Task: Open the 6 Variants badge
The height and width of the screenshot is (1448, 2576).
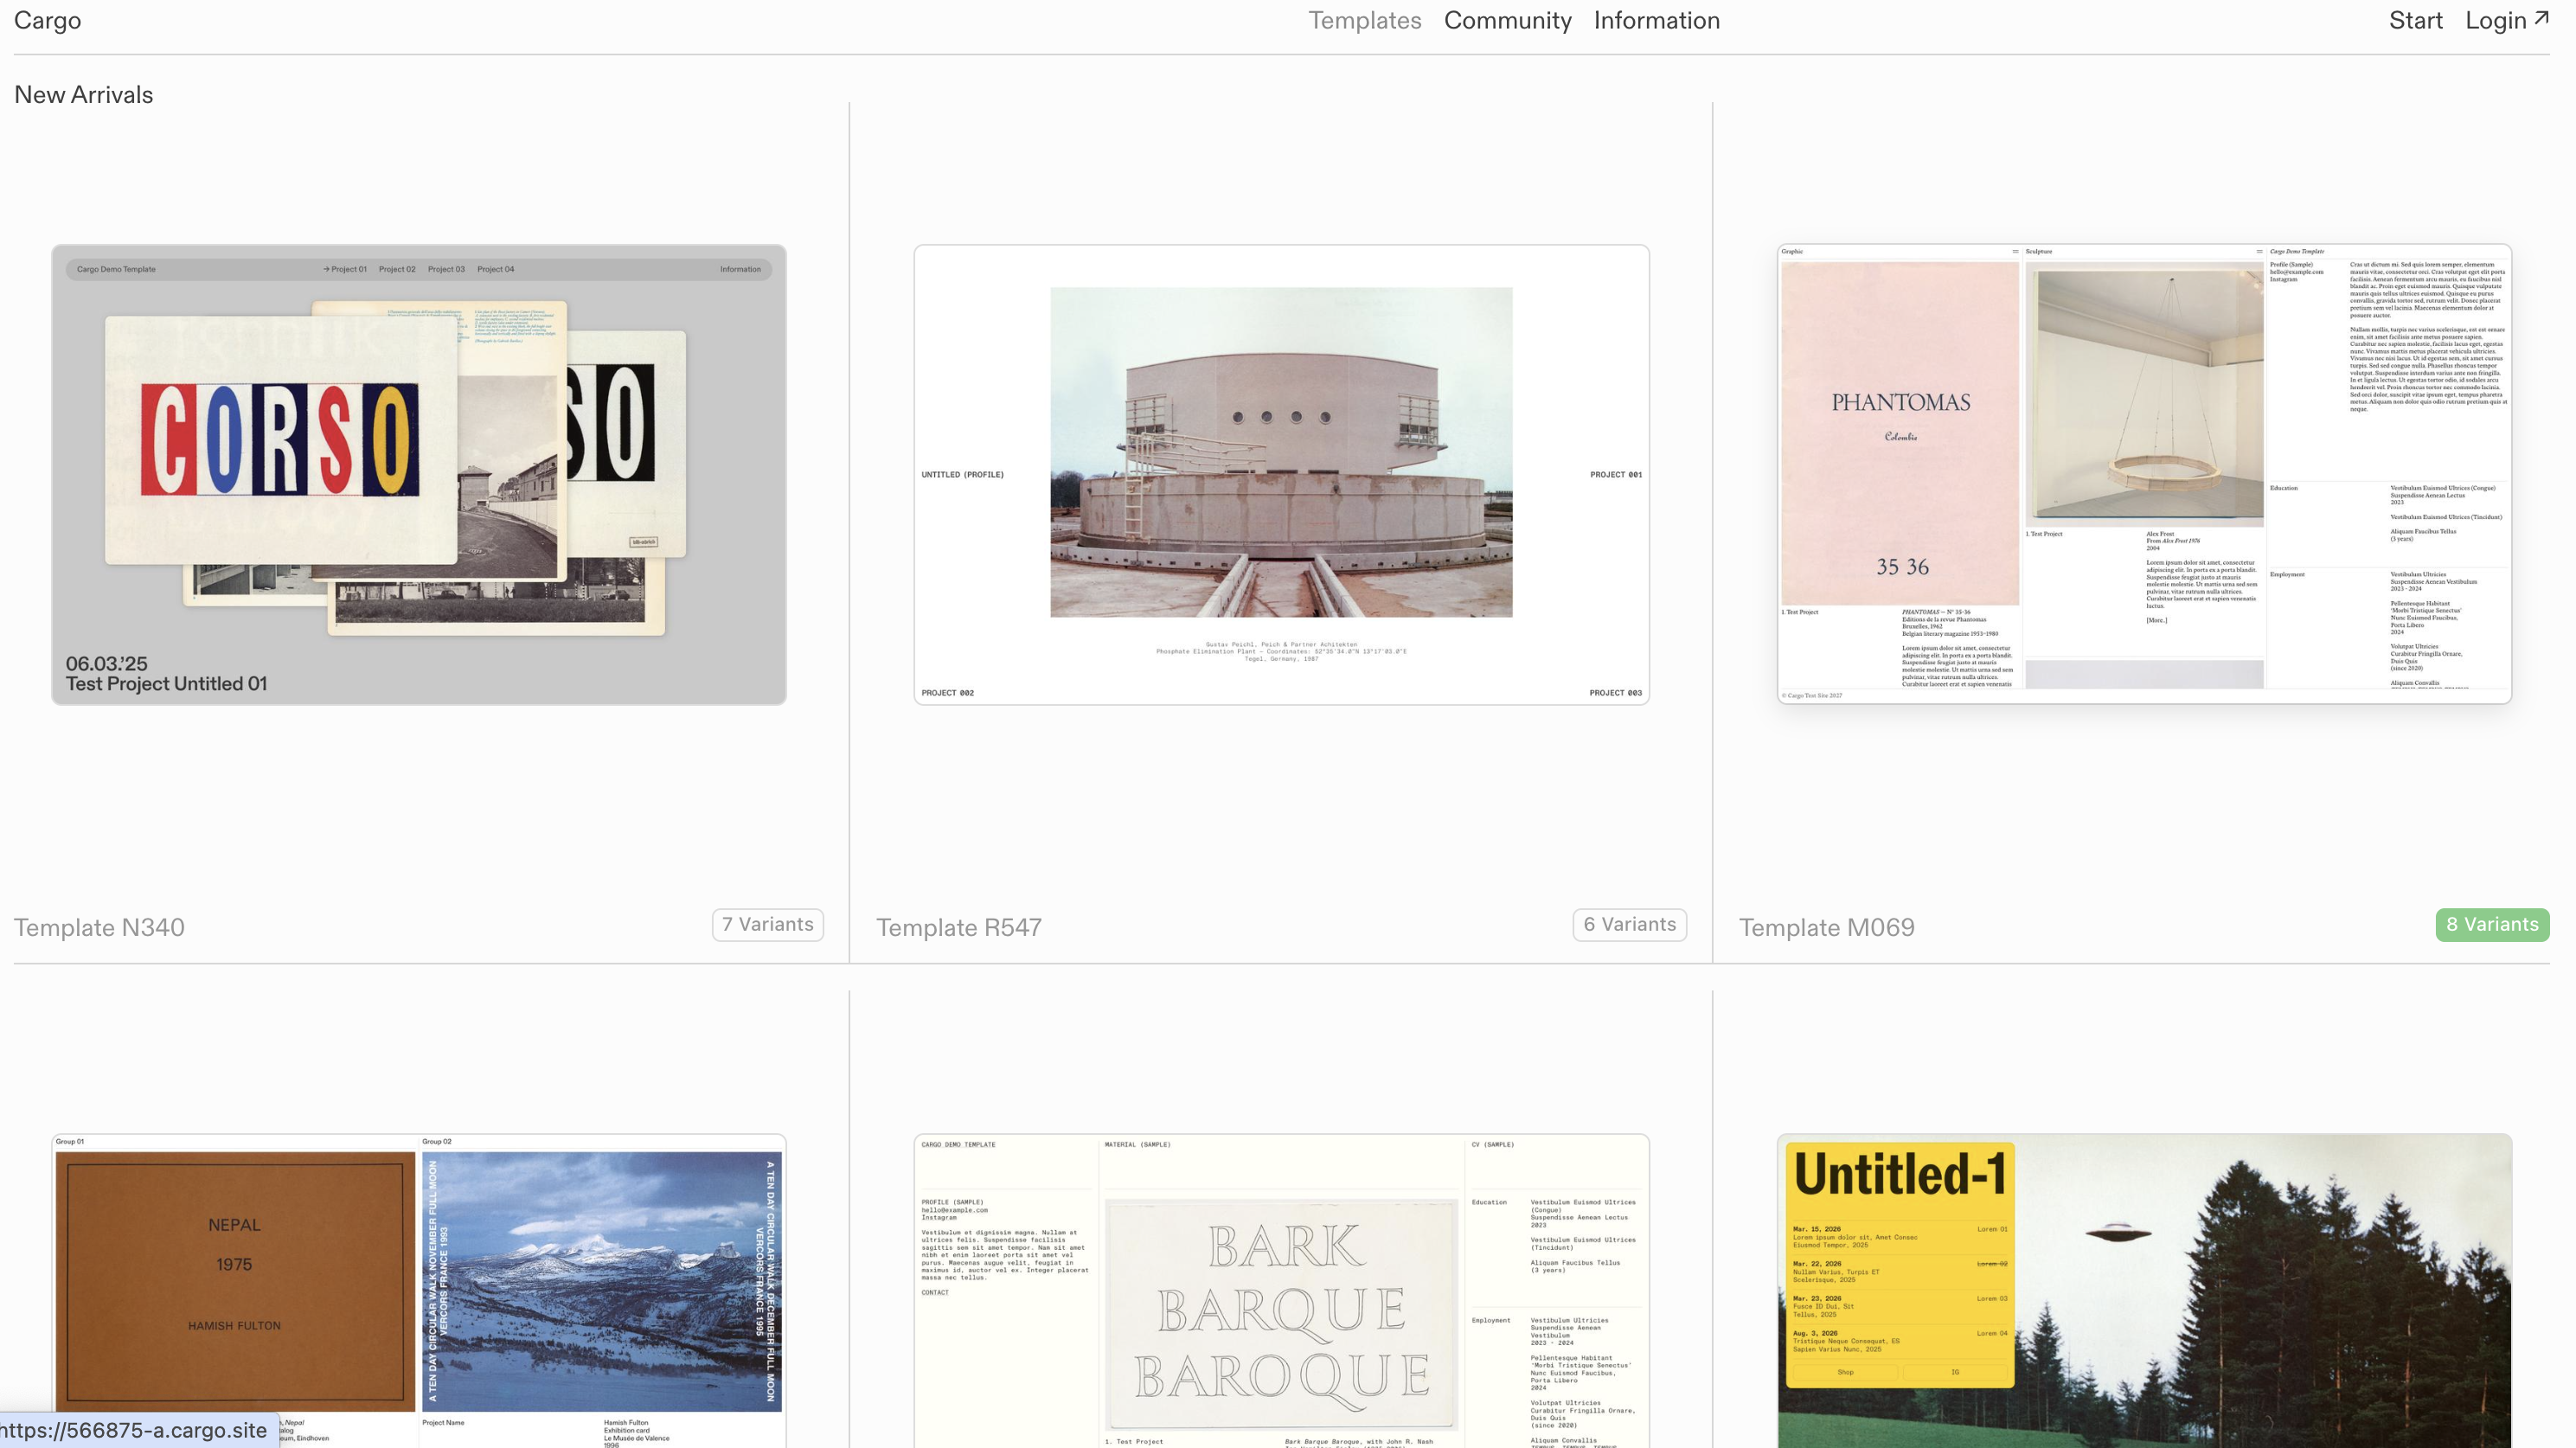Action: [x=1629, y=924]
